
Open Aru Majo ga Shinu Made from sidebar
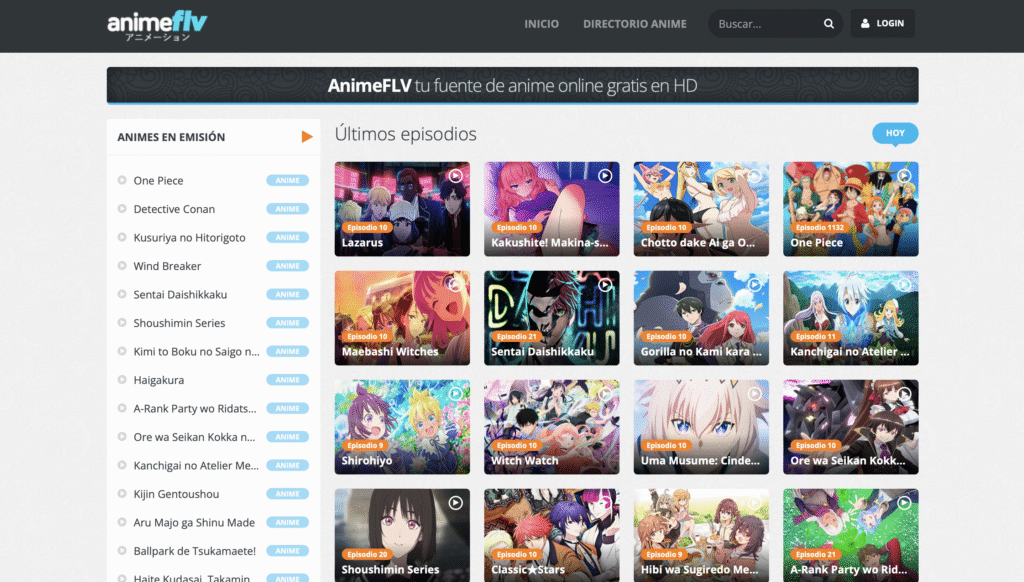click(x=194, y=523)
